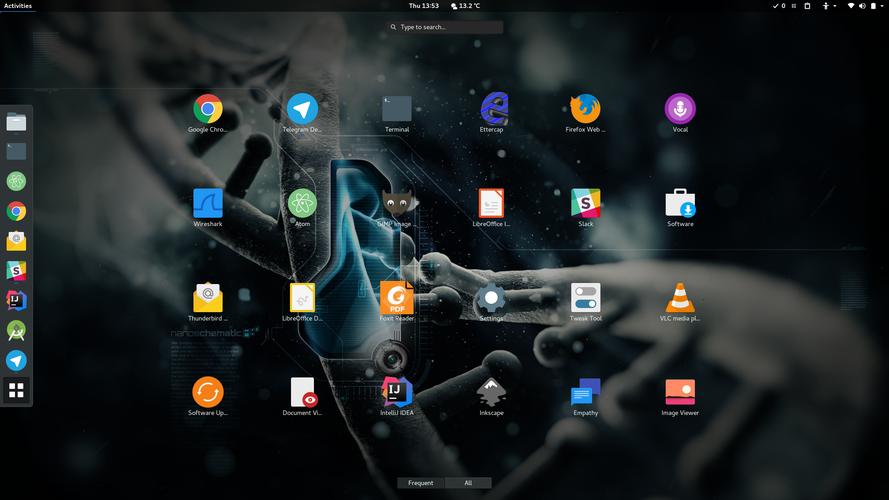
Task: Launch Foxit Reader PDF app
Action: tap(397, 302)
